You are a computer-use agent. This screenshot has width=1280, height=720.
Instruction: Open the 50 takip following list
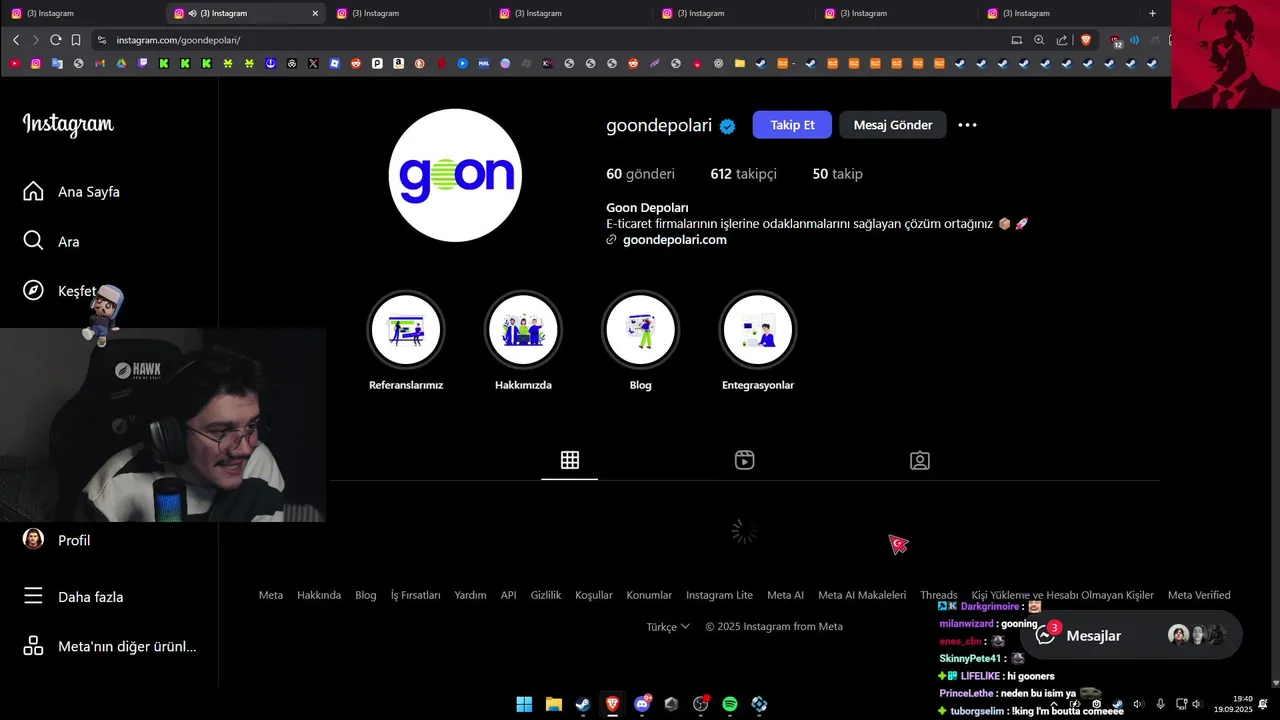coord(837,174)
